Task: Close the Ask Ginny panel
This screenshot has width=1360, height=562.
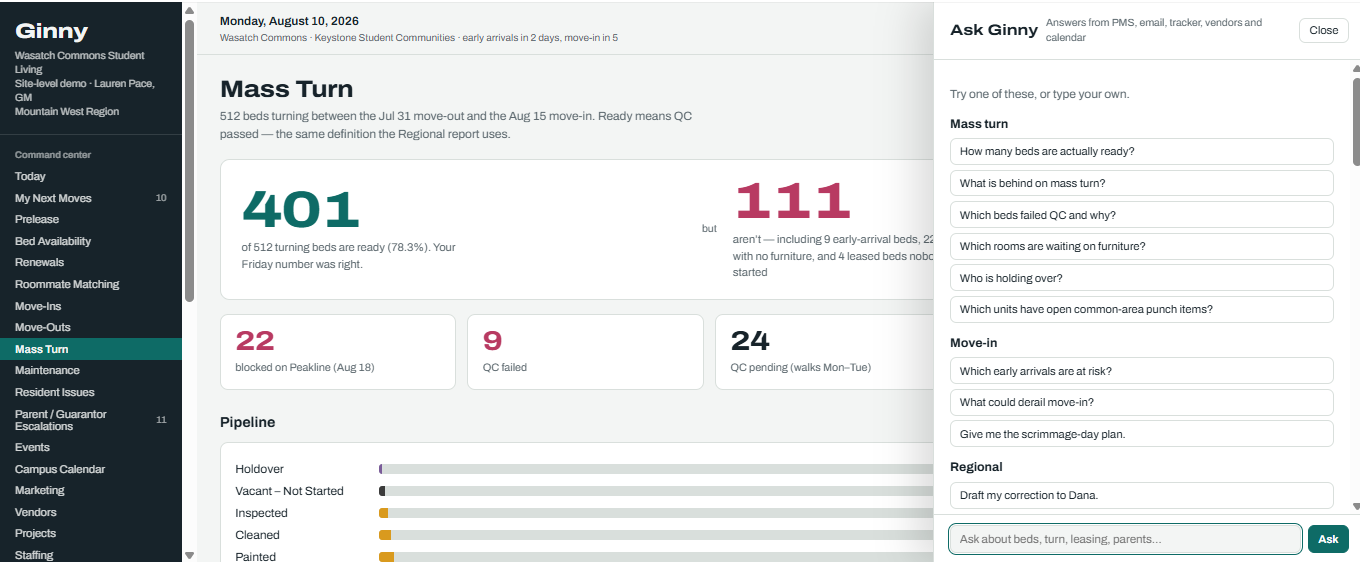Action: [x=1323, y=30]
